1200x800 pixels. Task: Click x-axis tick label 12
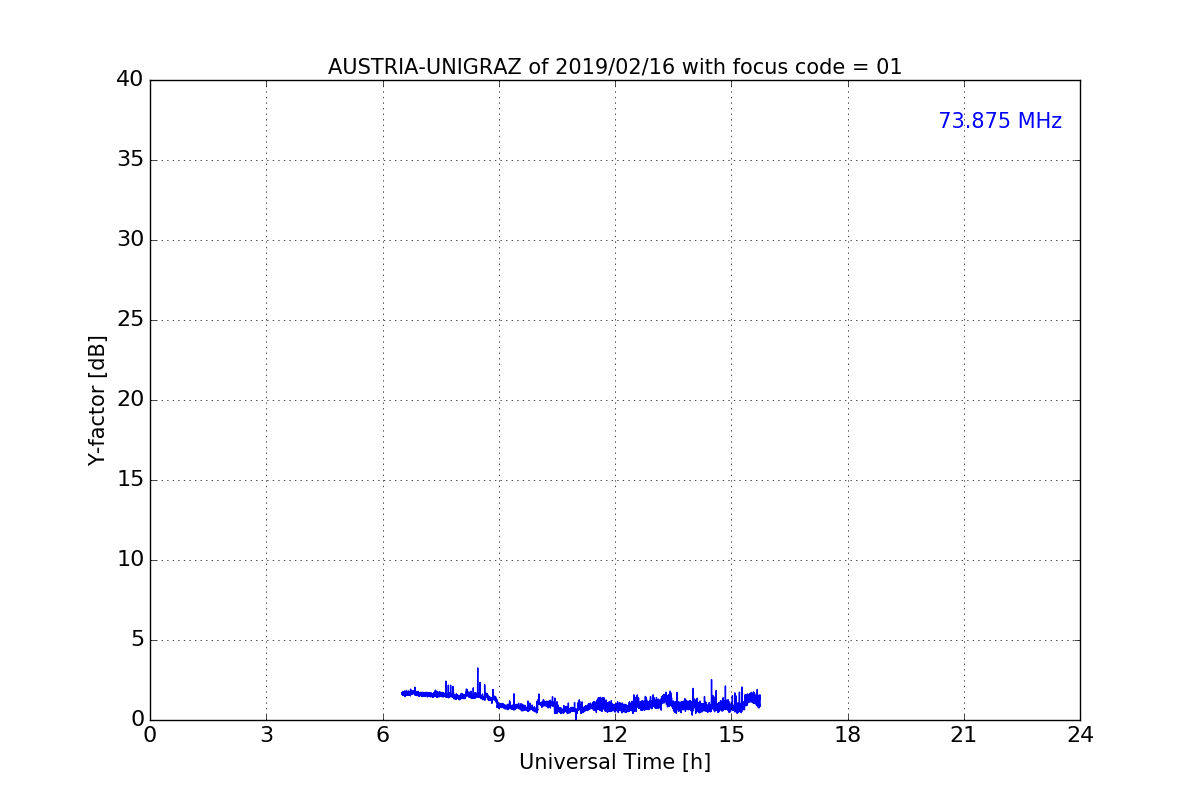point(615,735)
